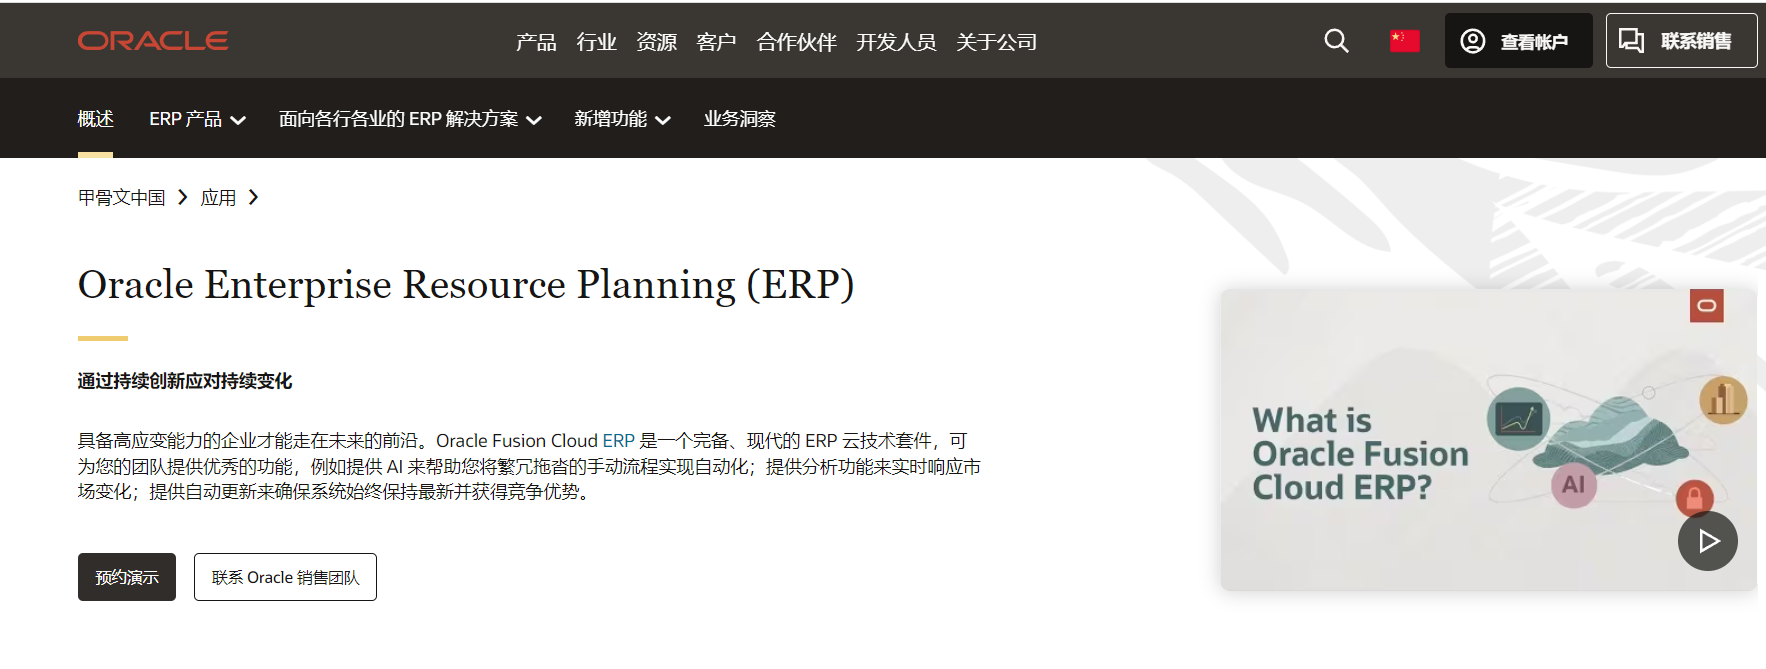The width and height of the screenshot is (1766, 669).
Task: Open the 产品 menu
Action: coord(536,42)
